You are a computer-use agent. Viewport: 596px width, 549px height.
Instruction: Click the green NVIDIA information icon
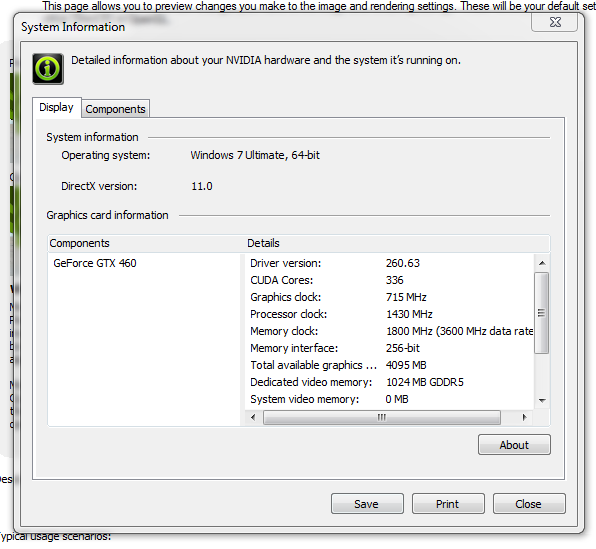pos(48,69)
